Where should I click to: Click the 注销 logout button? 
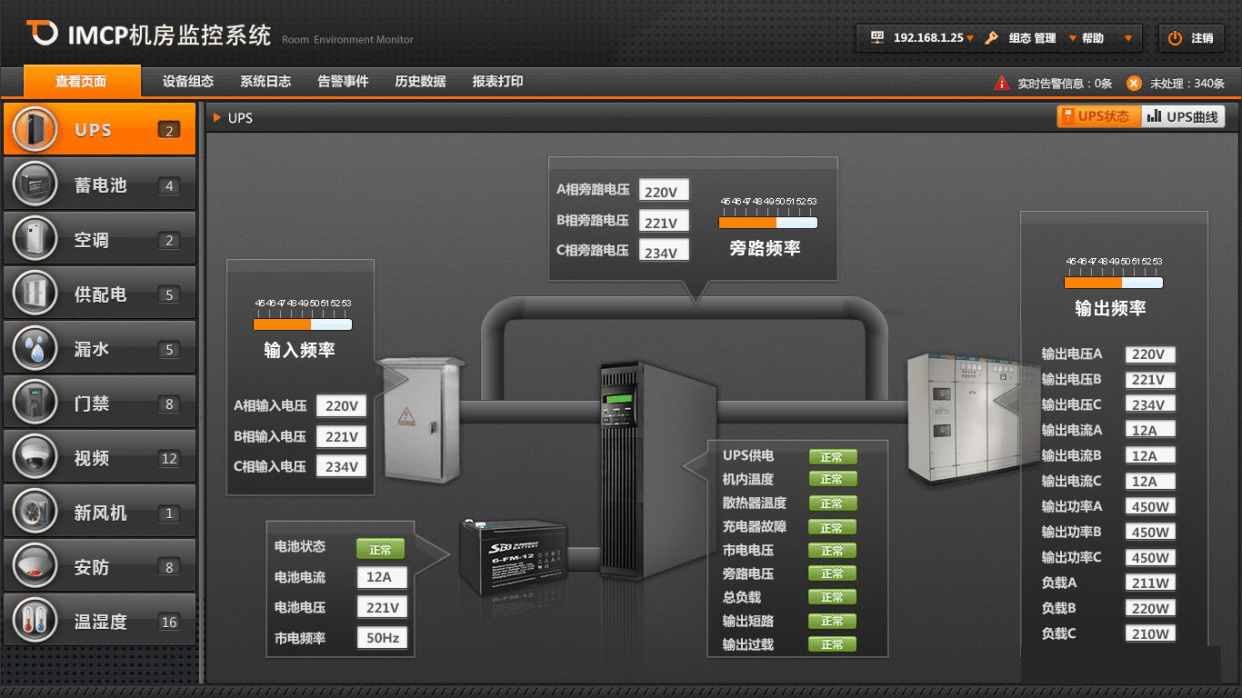pyautogui.click(x=1190, y=38)
